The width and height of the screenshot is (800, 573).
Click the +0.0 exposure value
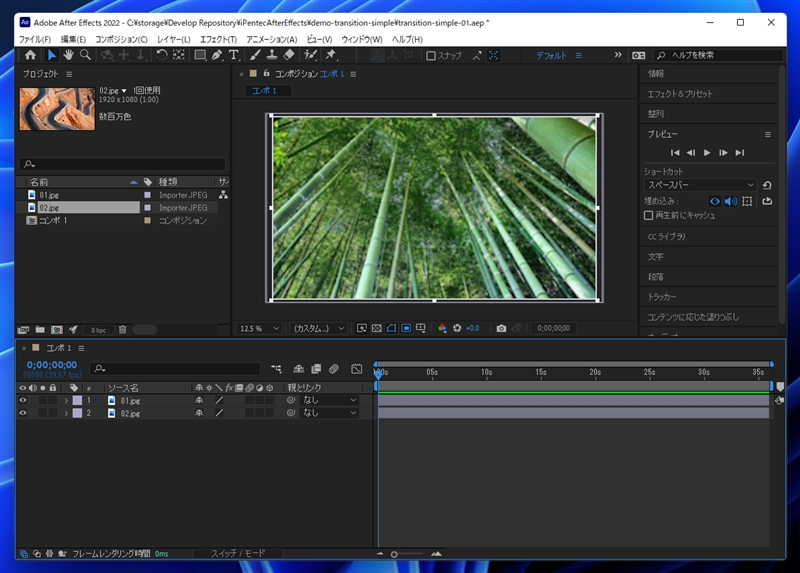[x=472, y=328]
